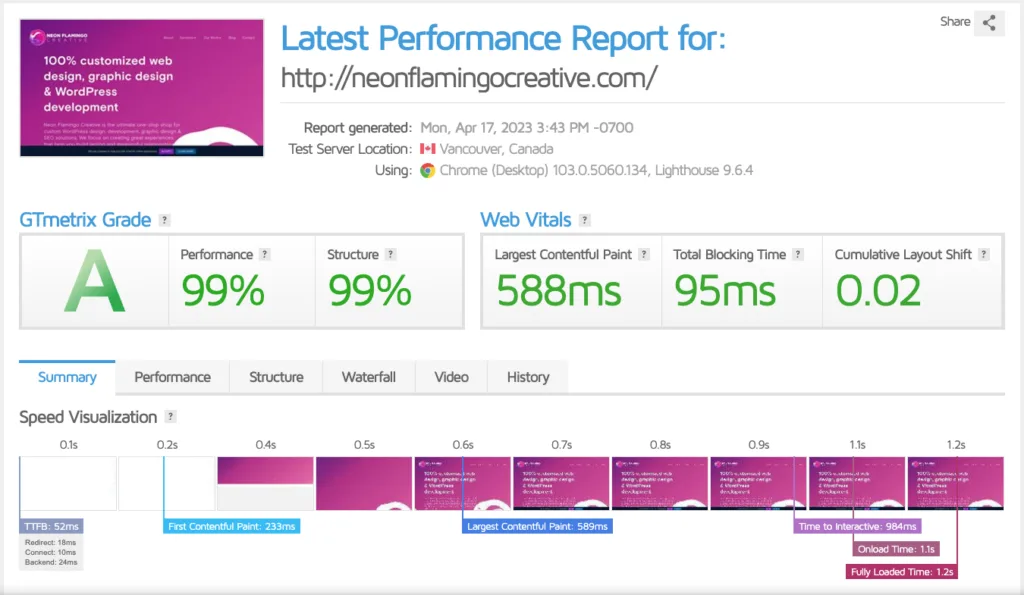Open the Waterfall tab
The width and height of the screenshot is (1024, 595).
369,377
